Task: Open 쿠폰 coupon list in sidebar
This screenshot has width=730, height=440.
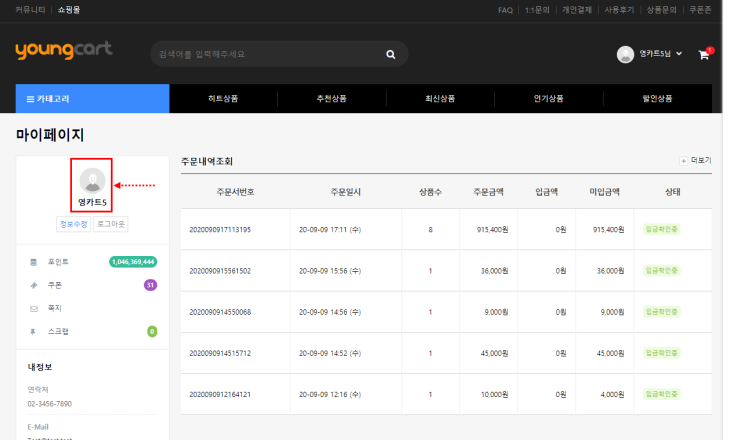Action: coord(92,285)
